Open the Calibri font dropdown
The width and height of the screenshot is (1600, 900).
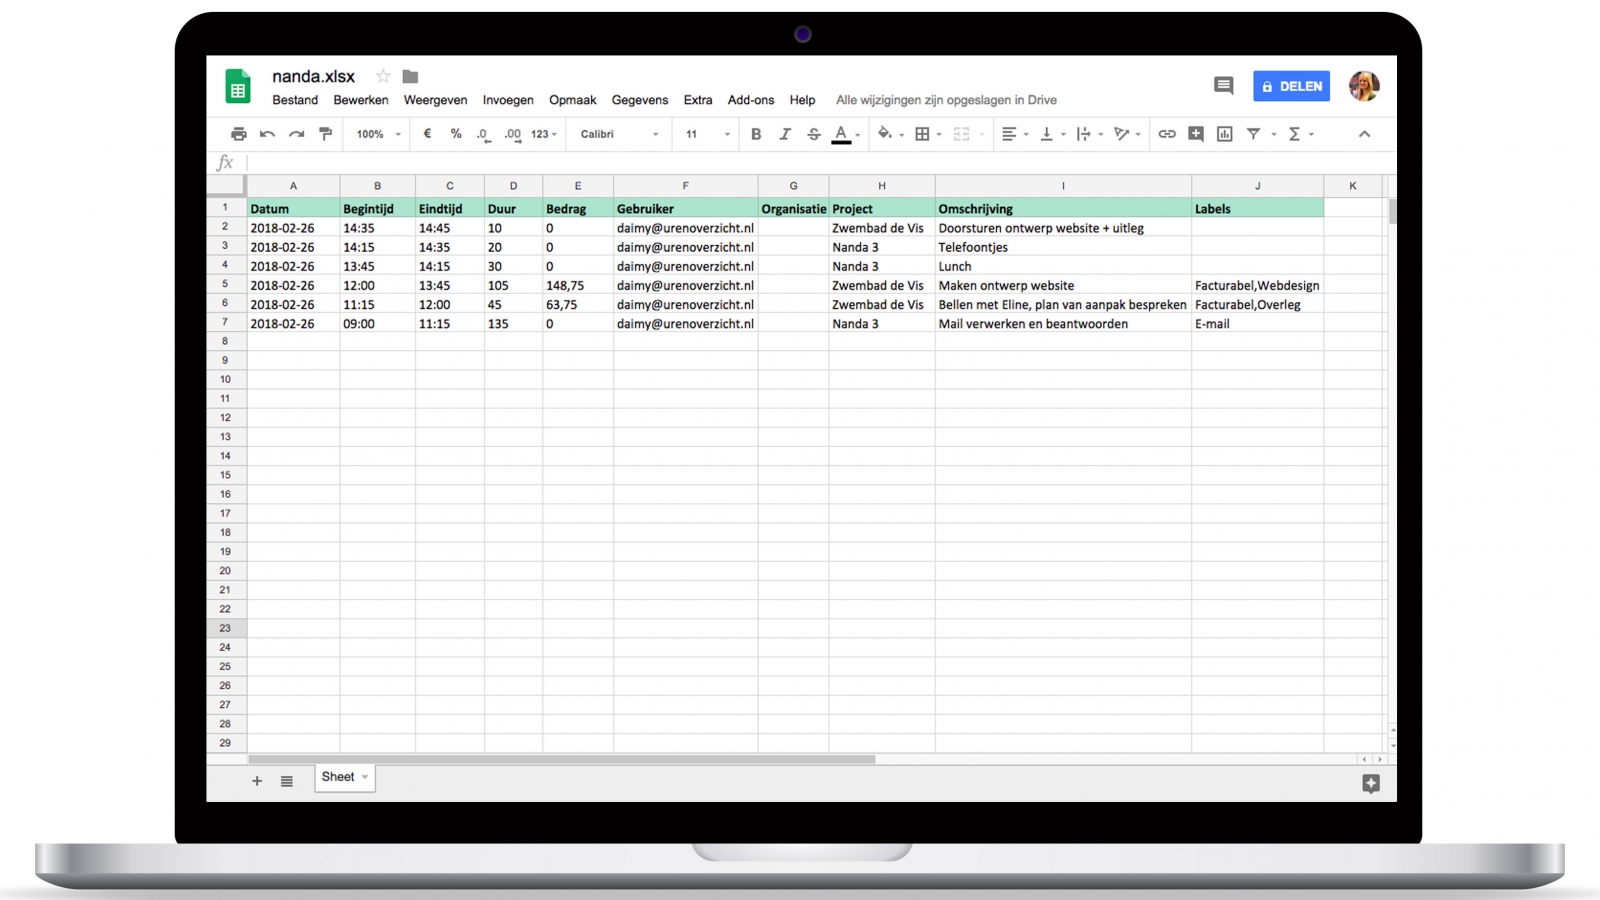point(619,134)
